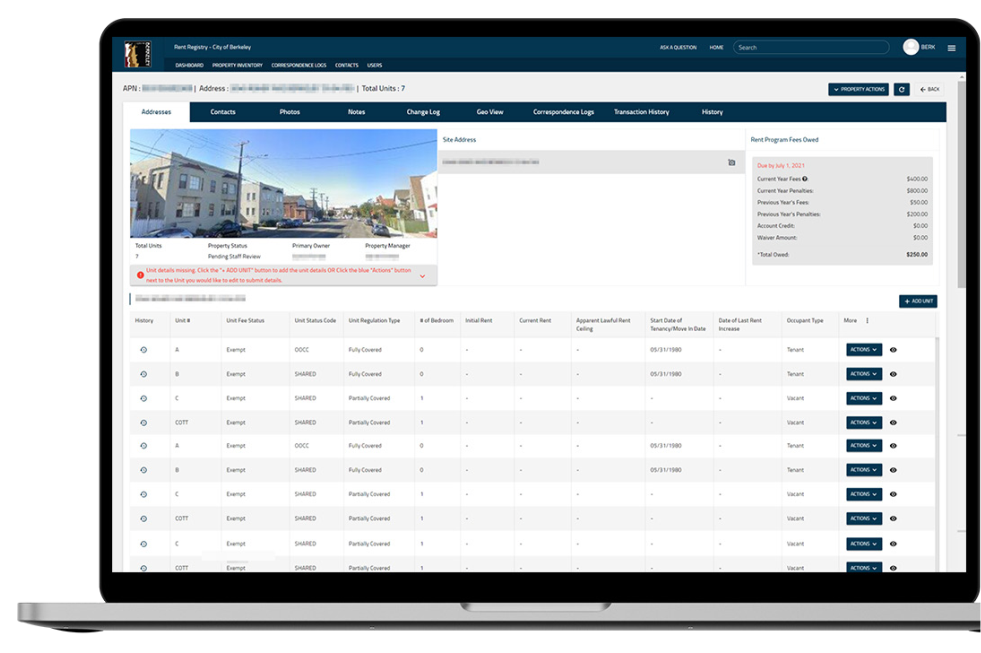The height and width of the screenshot is (653, 981).
Task: Click the Search input field
Action: [811, 47]
